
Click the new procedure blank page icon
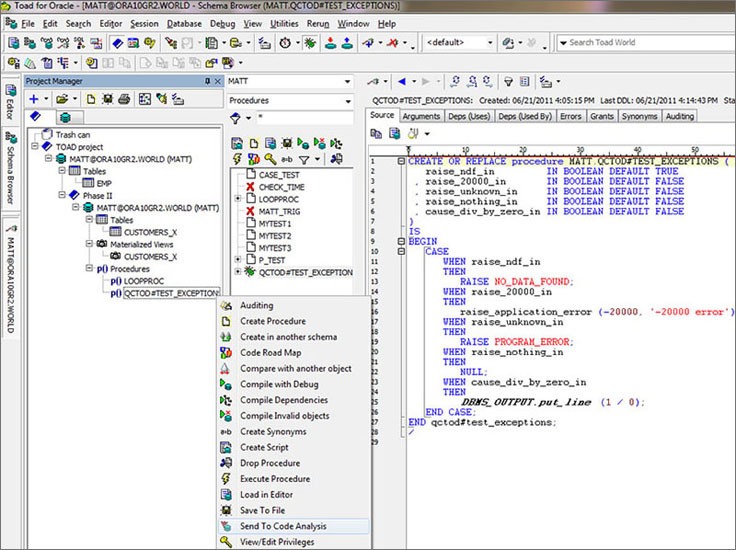[x=254, y=143]
